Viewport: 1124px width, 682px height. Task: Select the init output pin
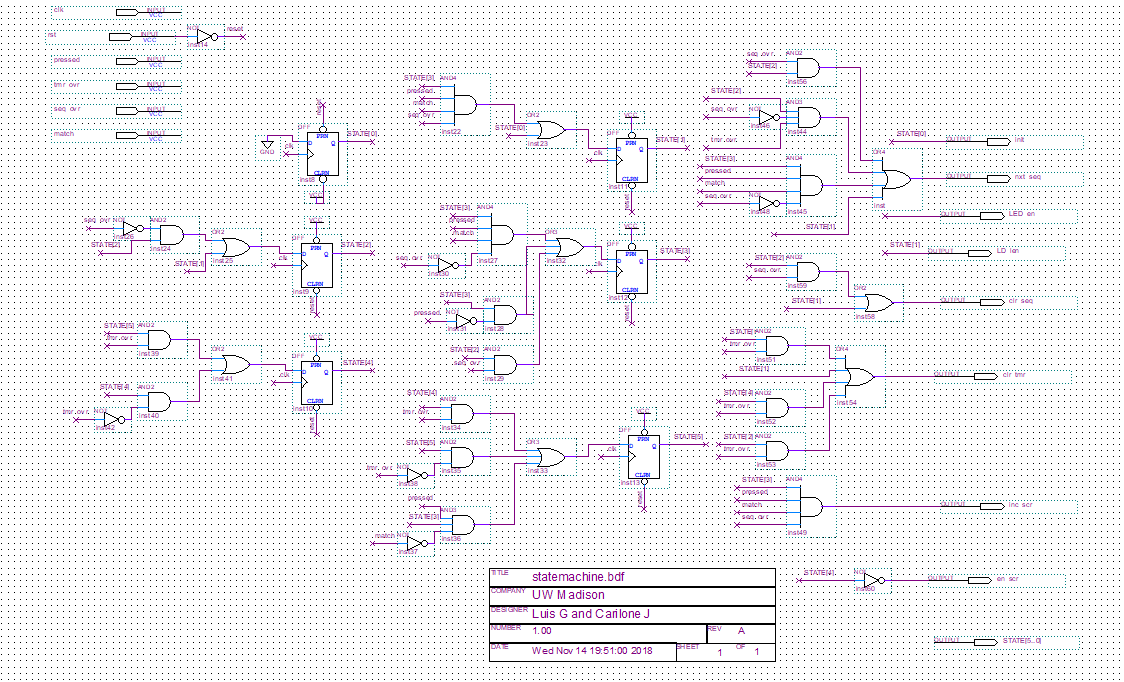coord(999,141)
